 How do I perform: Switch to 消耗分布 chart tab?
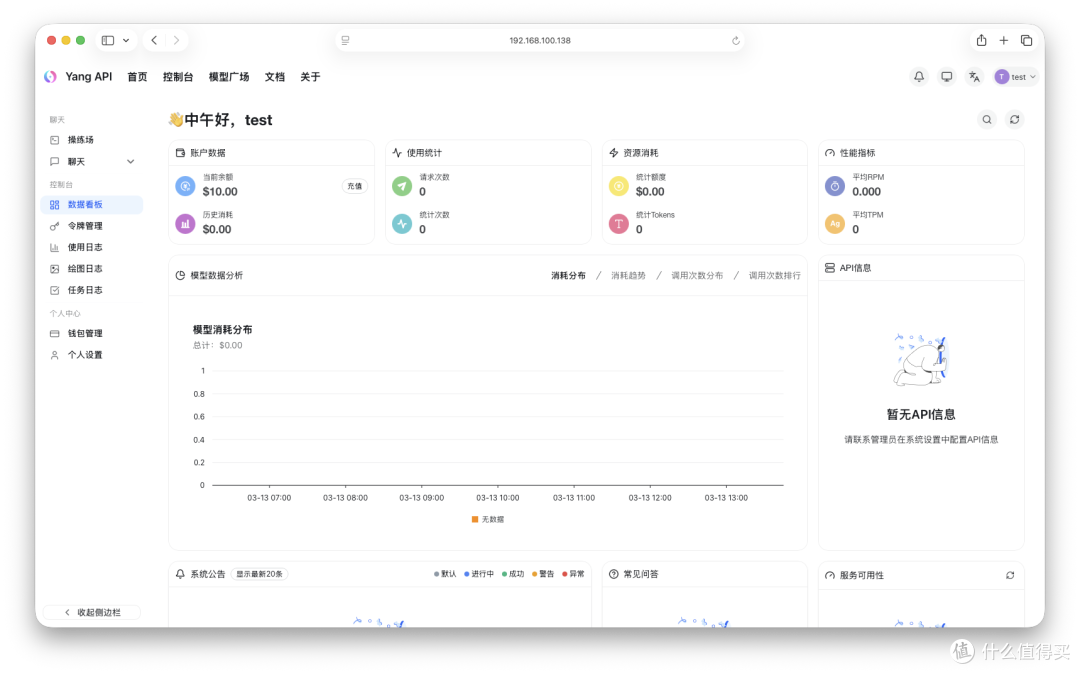[568, 275]
